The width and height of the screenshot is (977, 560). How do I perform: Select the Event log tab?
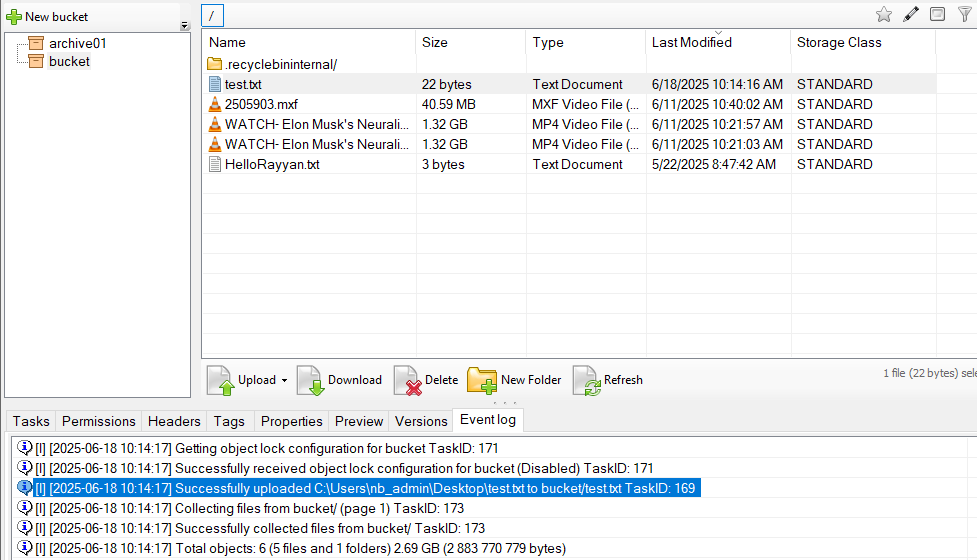pos(488,420)
